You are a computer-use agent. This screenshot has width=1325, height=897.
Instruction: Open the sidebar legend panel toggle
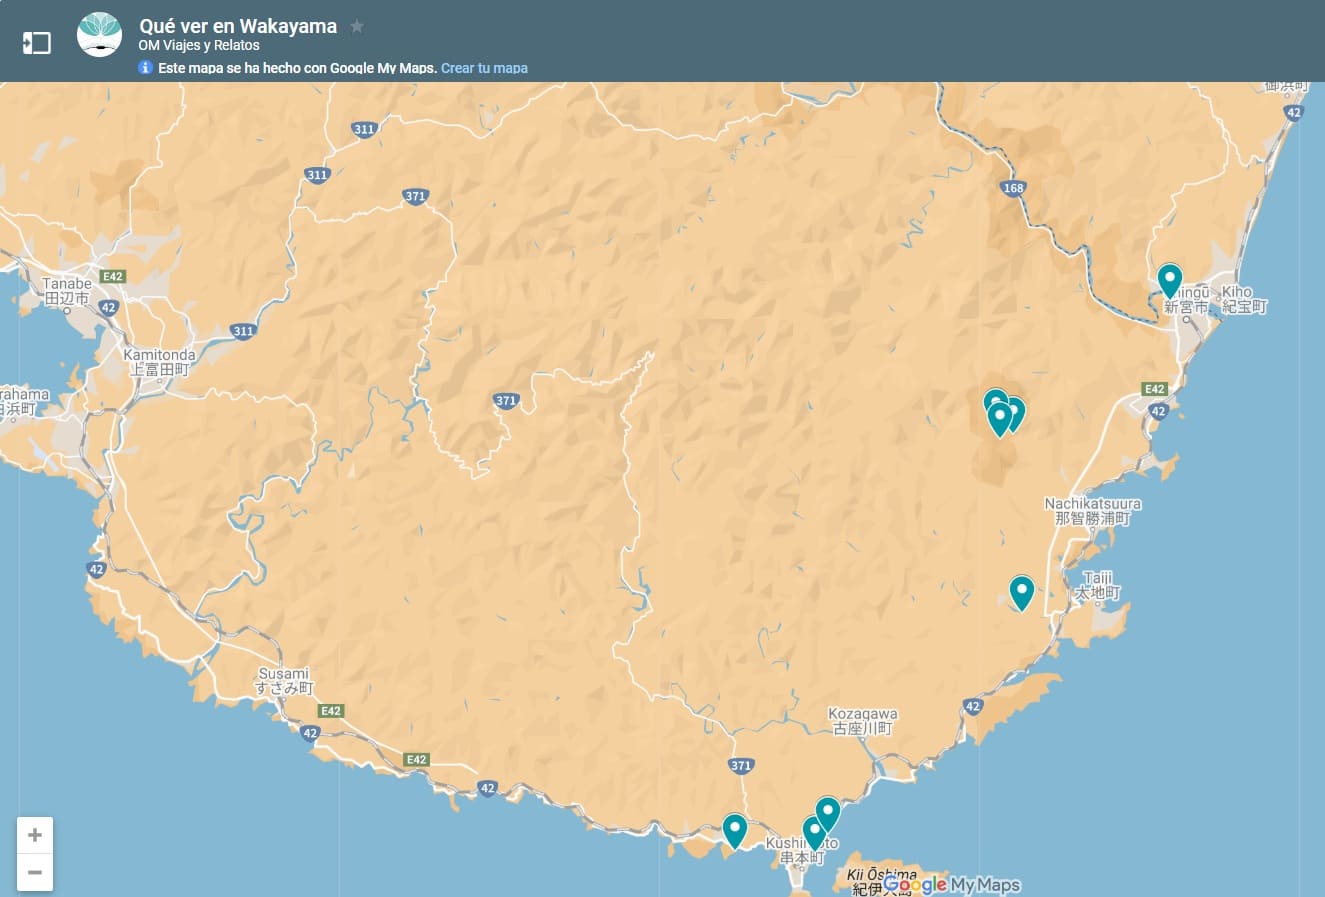pyautogui.click(x=37, y=42)
